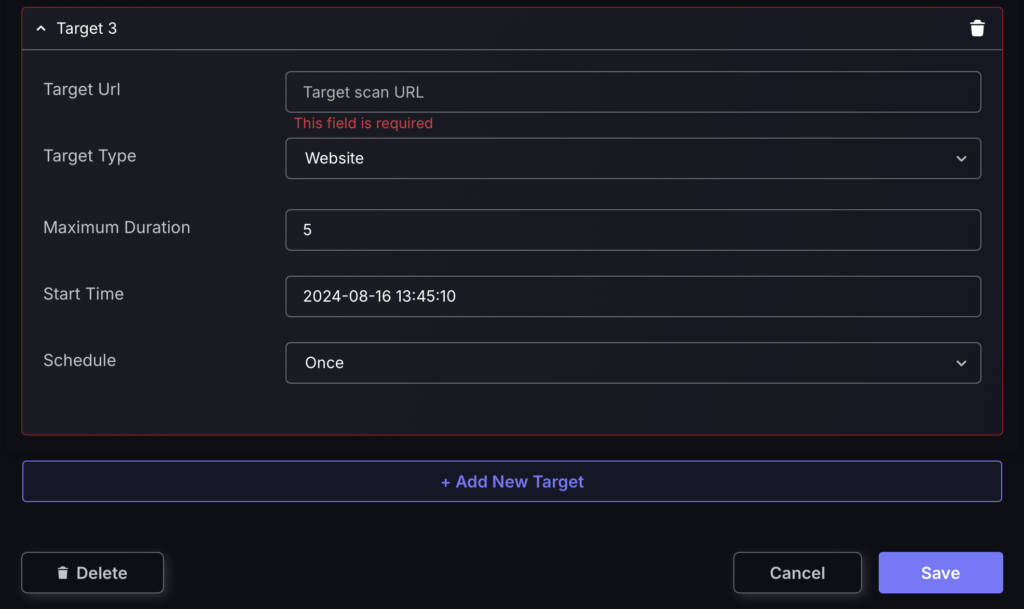This screenshot has height=609, width=1024.
Task: Click the Maximum Duration label
Action: (117, 227)
